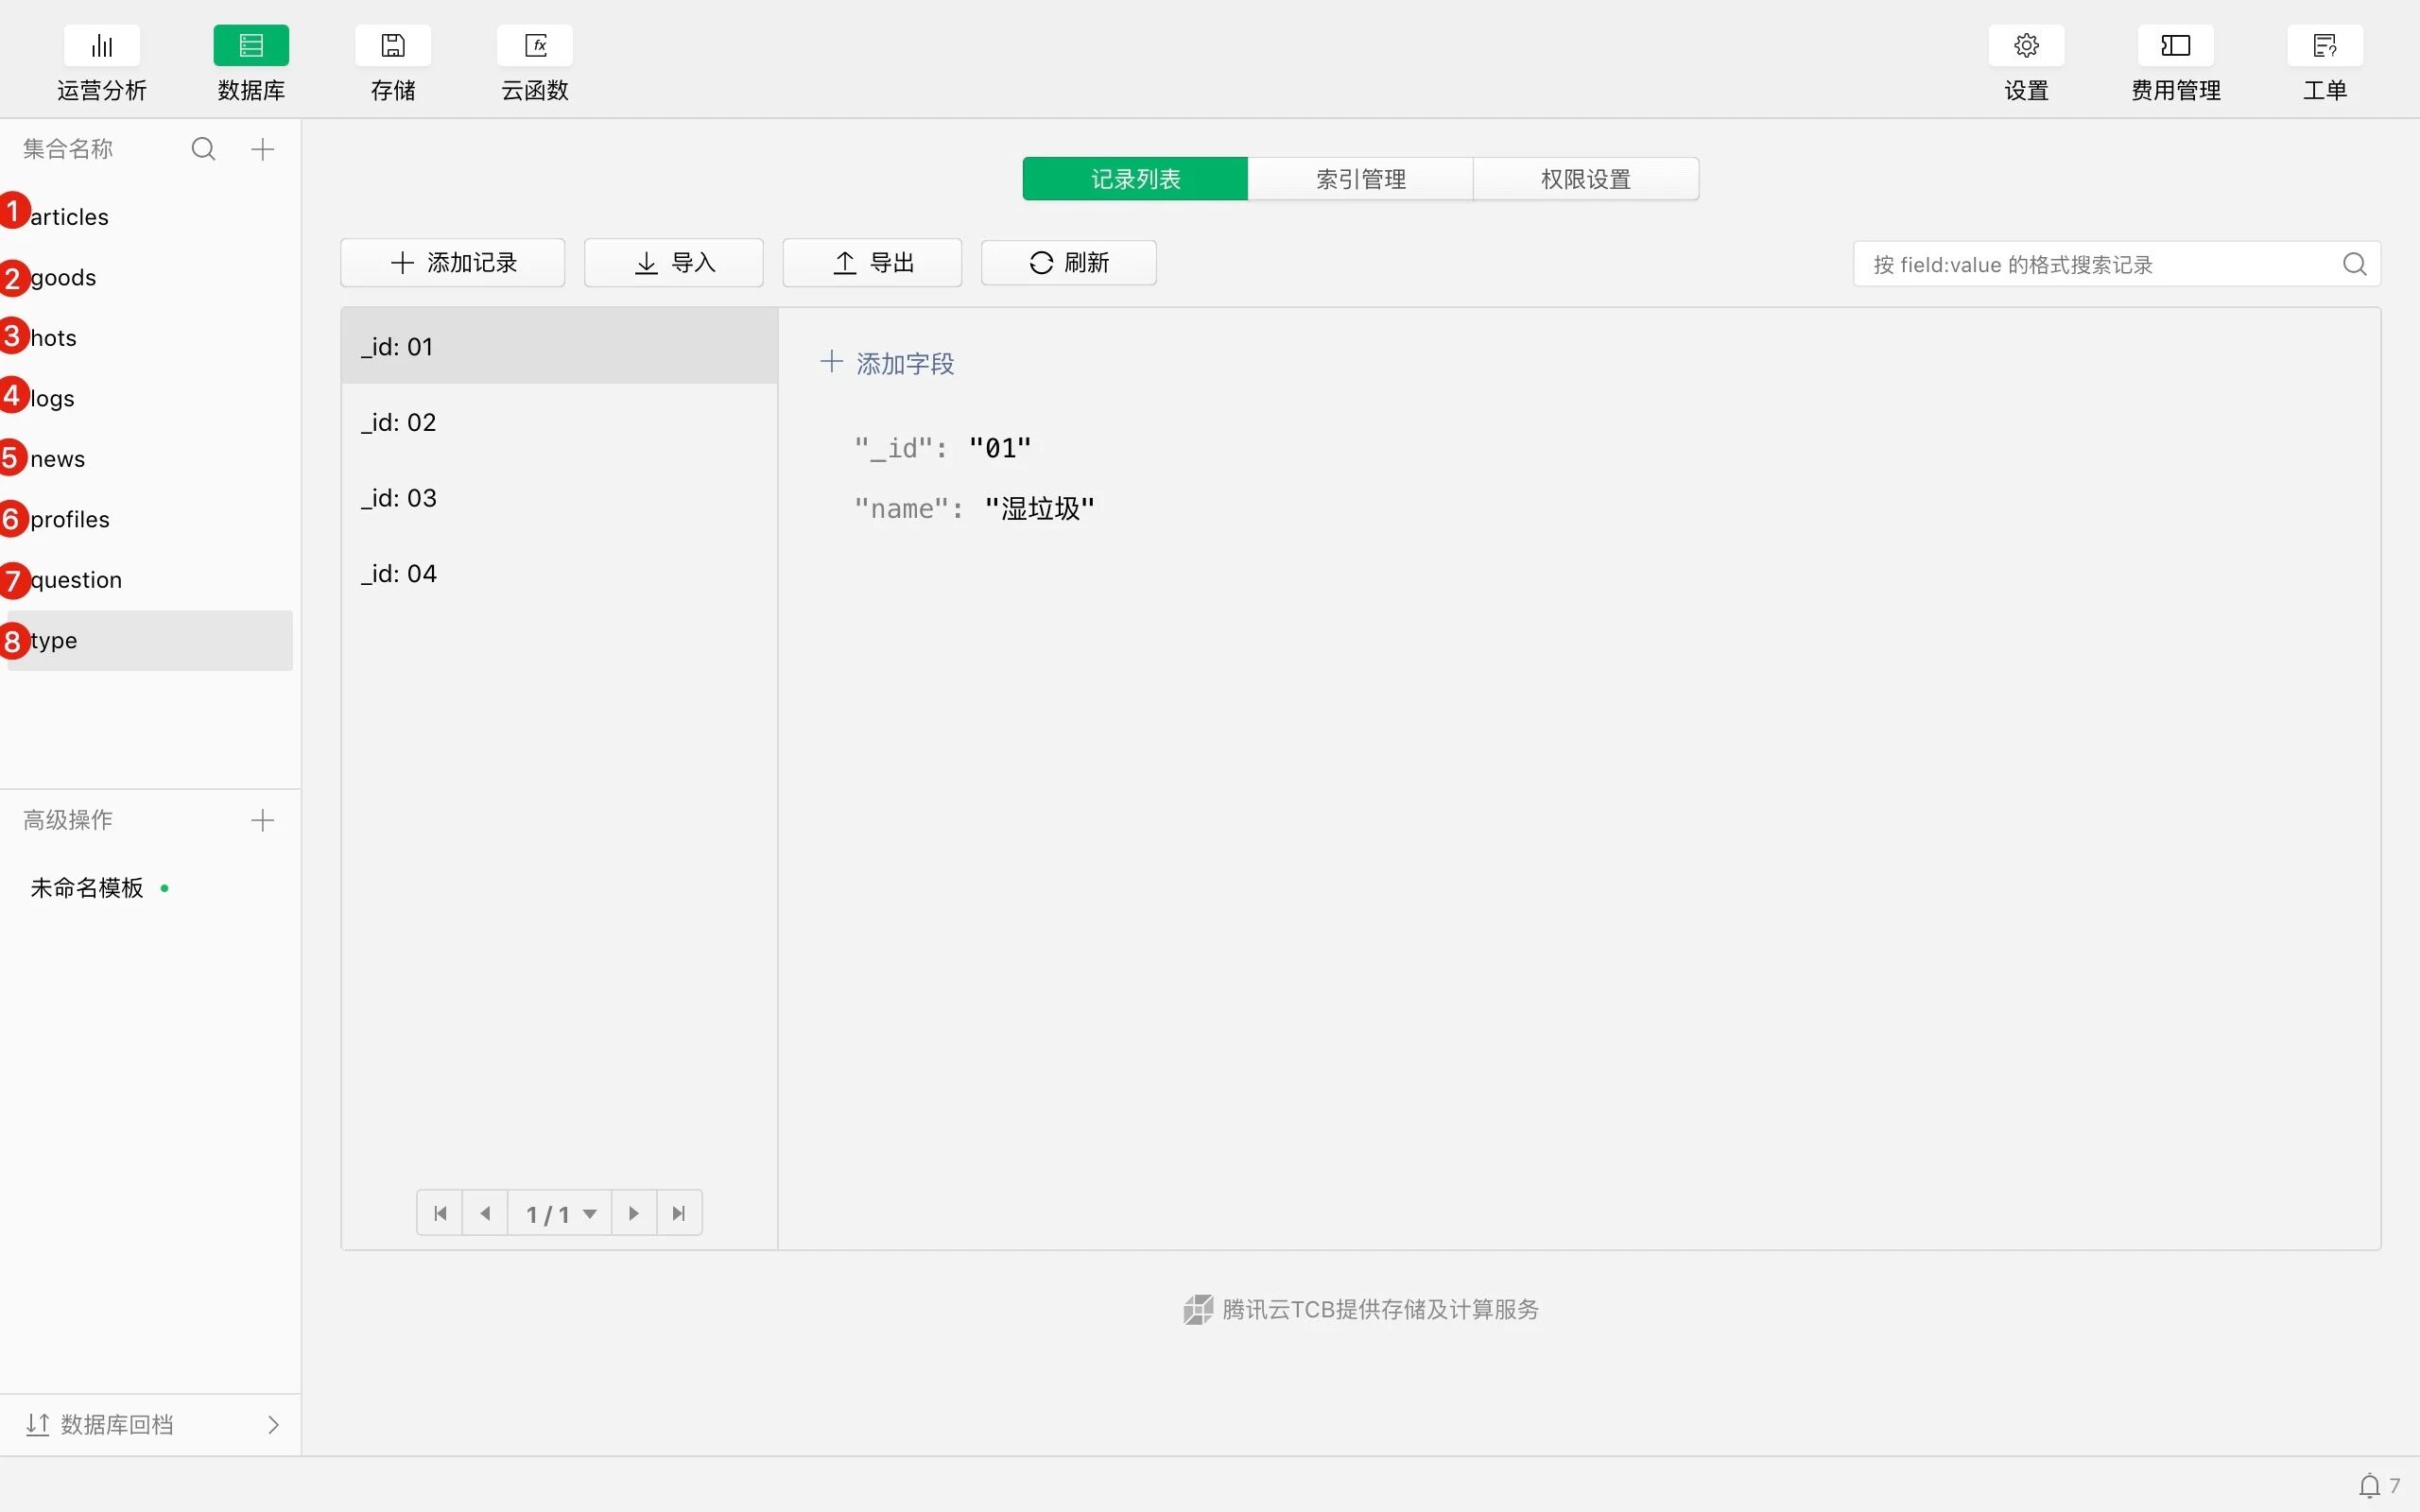Open 费用管理 billing icon

[2175, 46]
